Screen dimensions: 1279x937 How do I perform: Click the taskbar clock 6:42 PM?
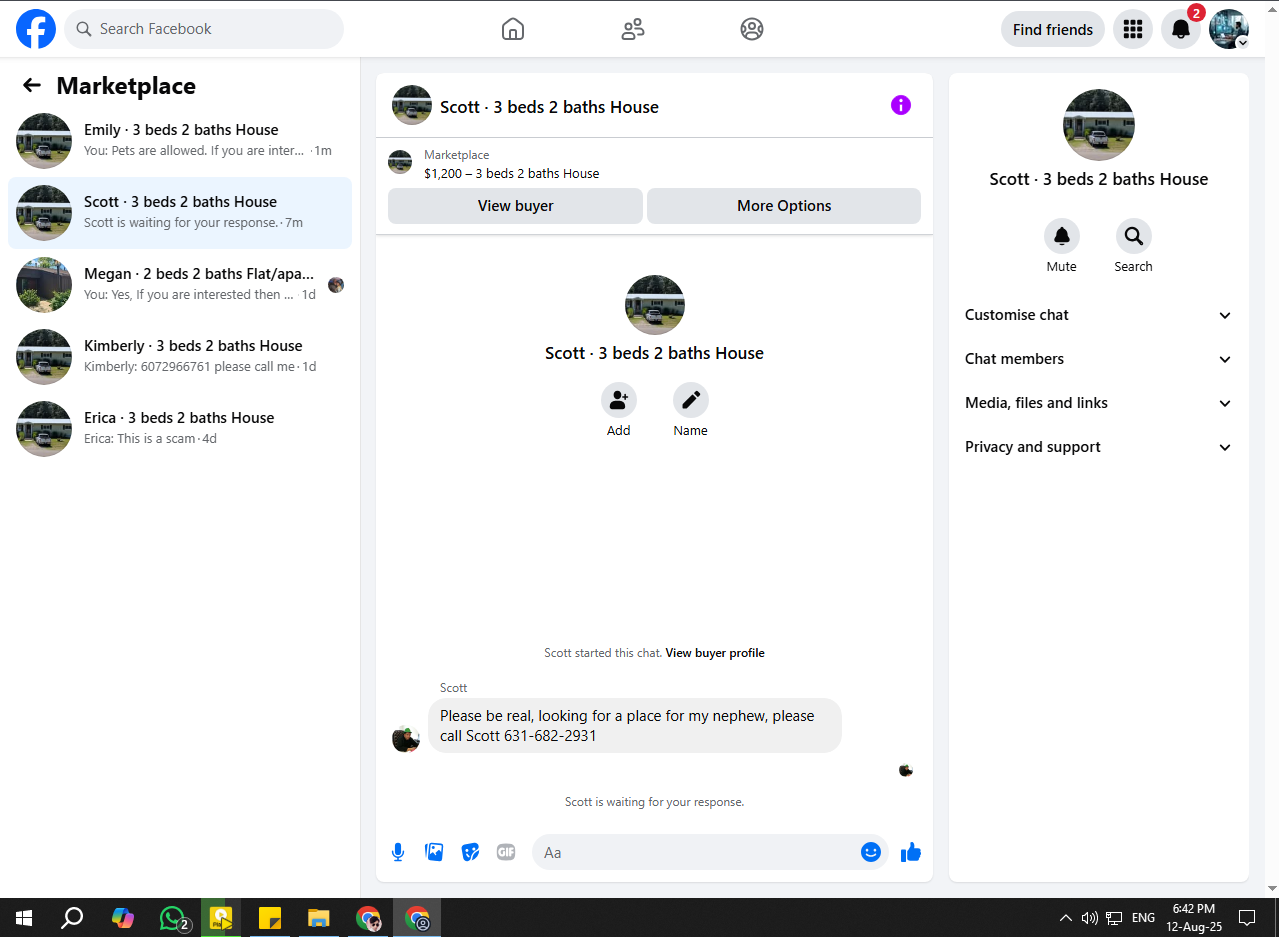(x=1194, y=918)
